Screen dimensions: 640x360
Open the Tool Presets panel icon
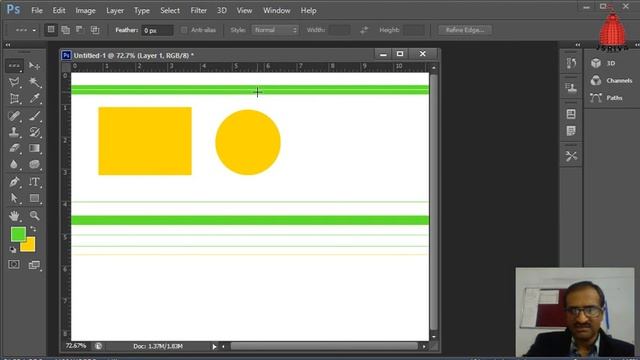571,156
